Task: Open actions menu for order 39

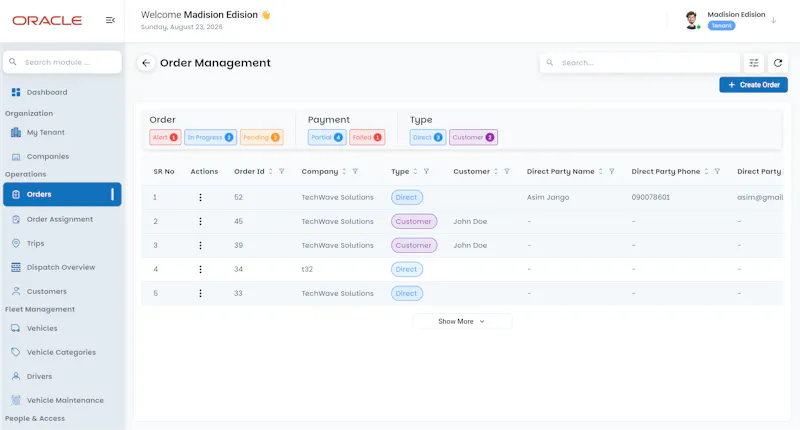Action: [201, 245]
